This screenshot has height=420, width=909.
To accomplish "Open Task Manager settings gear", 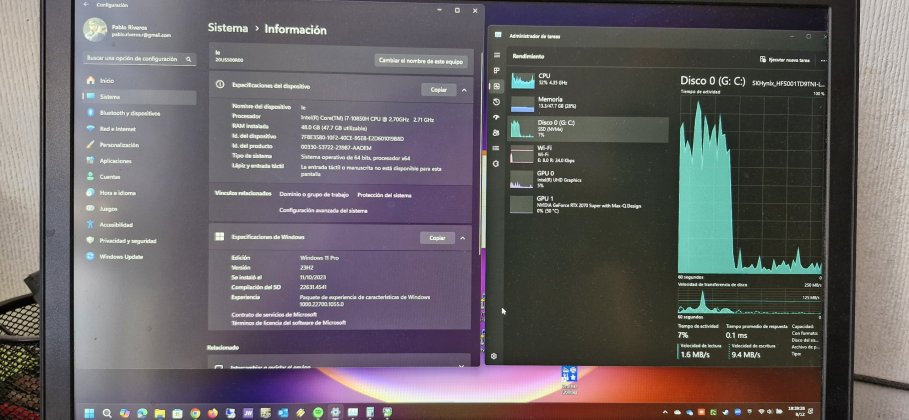I will point(494,356).
